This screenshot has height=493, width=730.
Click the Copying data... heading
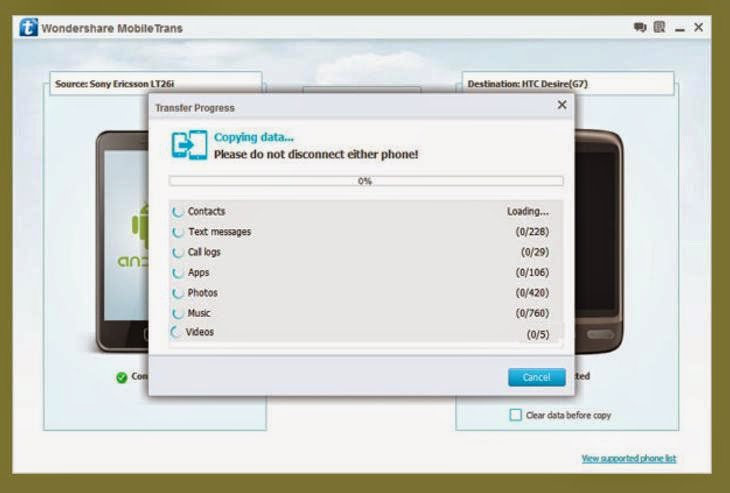point(254,137)
